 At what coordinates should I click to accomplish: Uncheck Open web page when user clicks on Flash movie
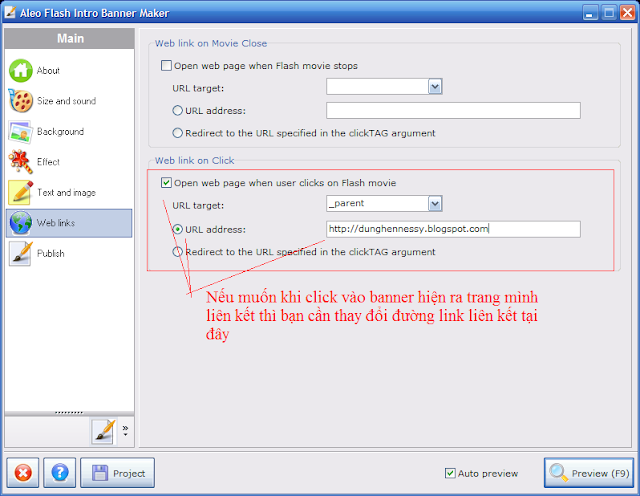166,183
